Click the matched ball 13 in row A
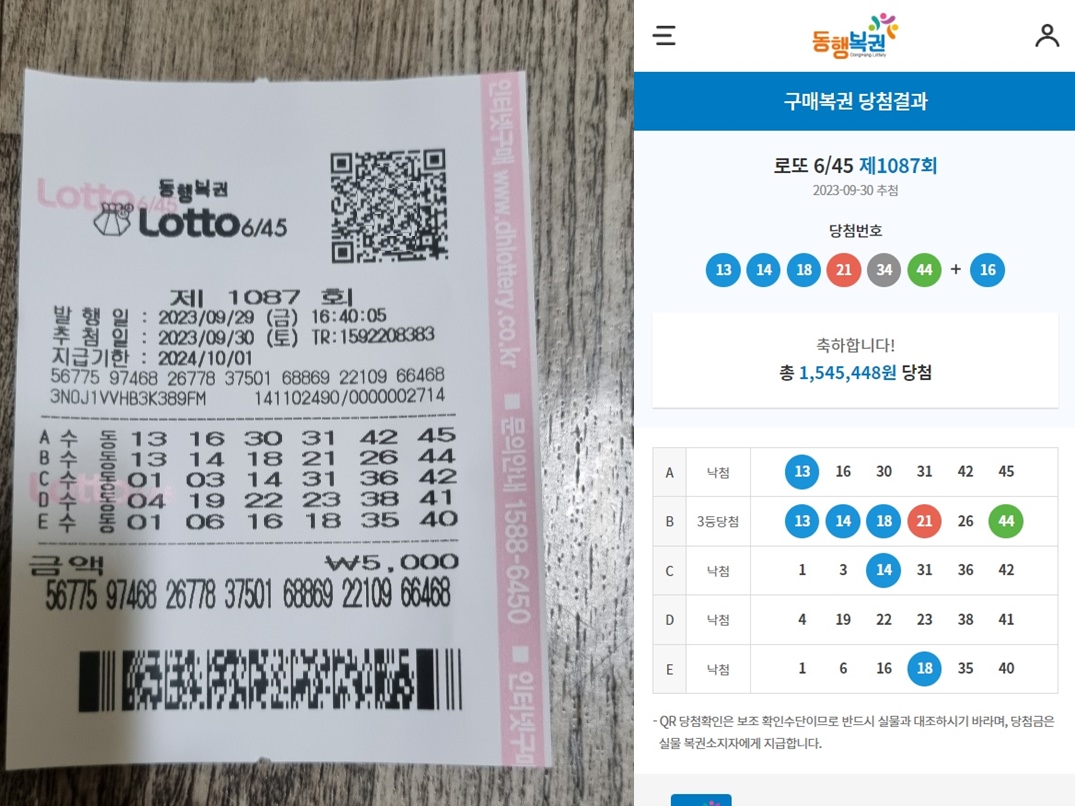Screen dimensions: 1075x806 [802, 472]
